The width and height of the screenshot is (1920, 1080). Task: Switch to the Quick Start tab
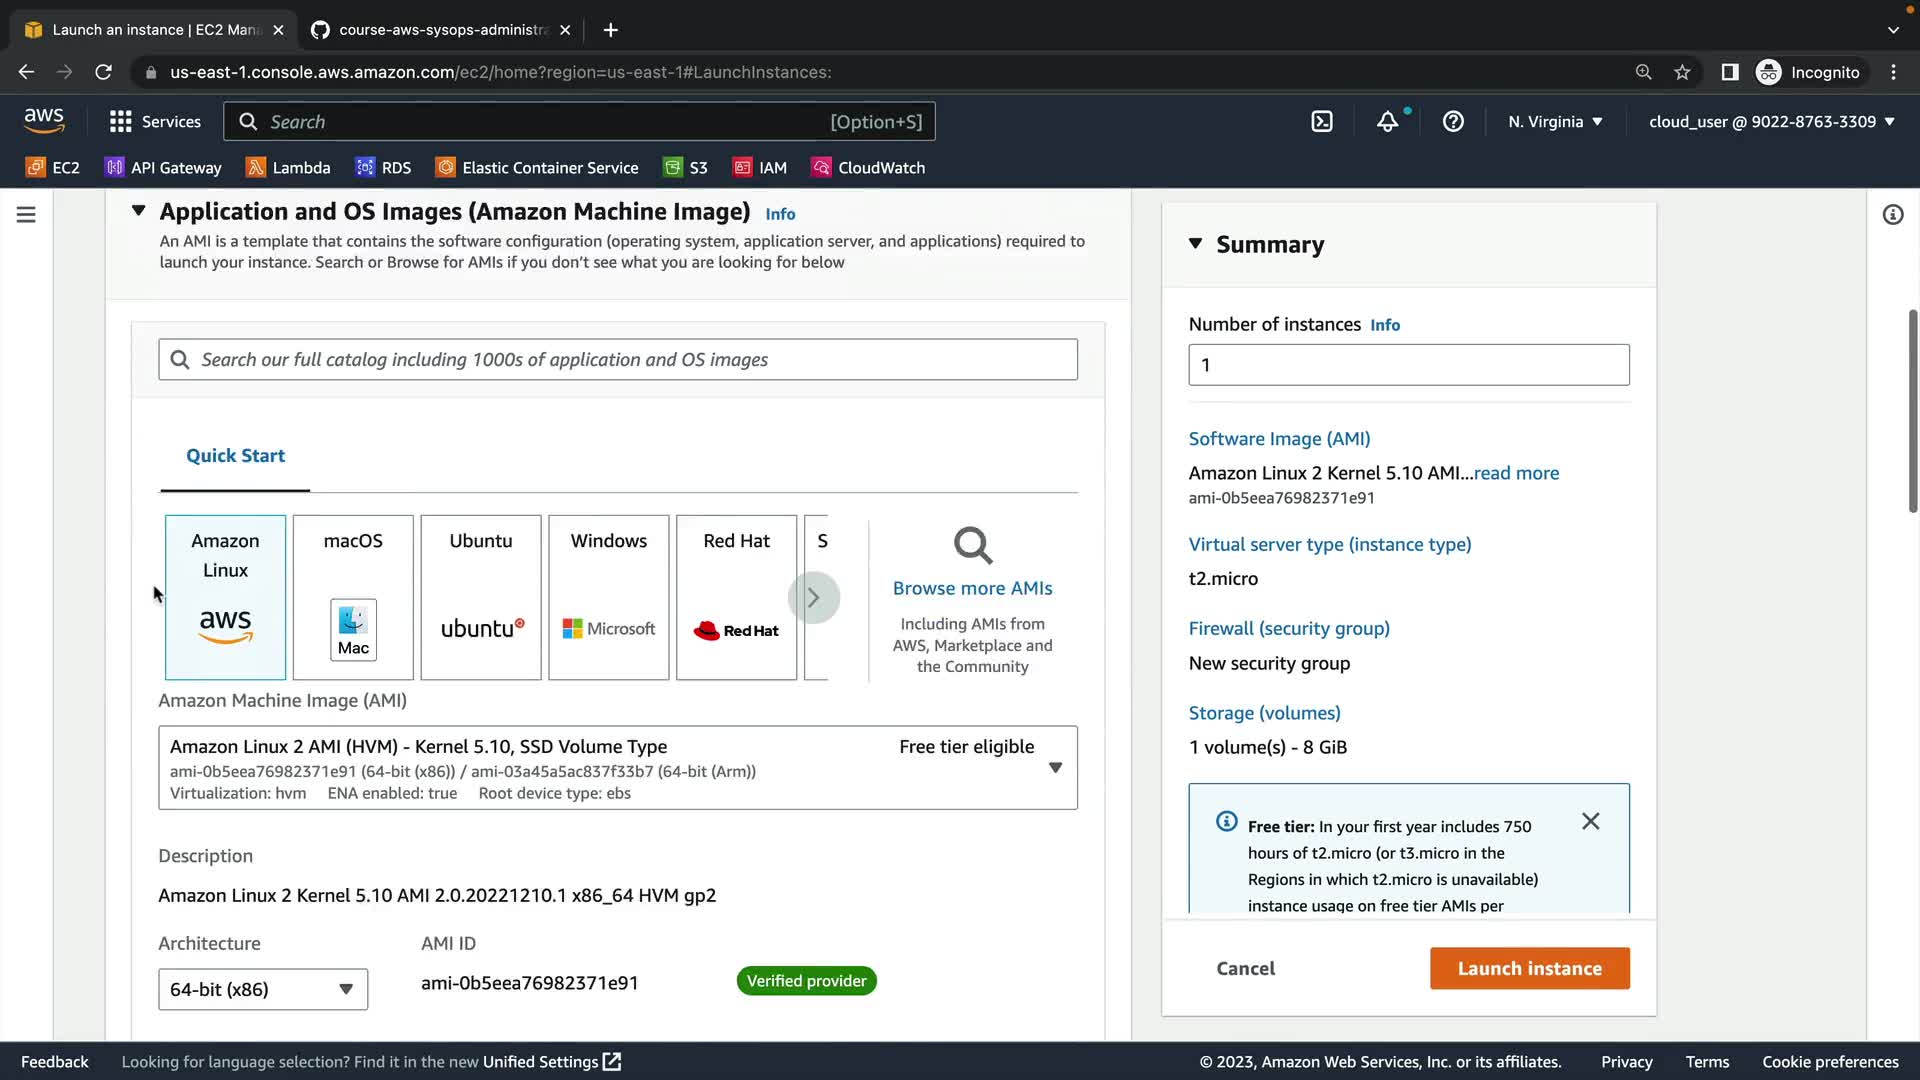click(x=235, y=456)
